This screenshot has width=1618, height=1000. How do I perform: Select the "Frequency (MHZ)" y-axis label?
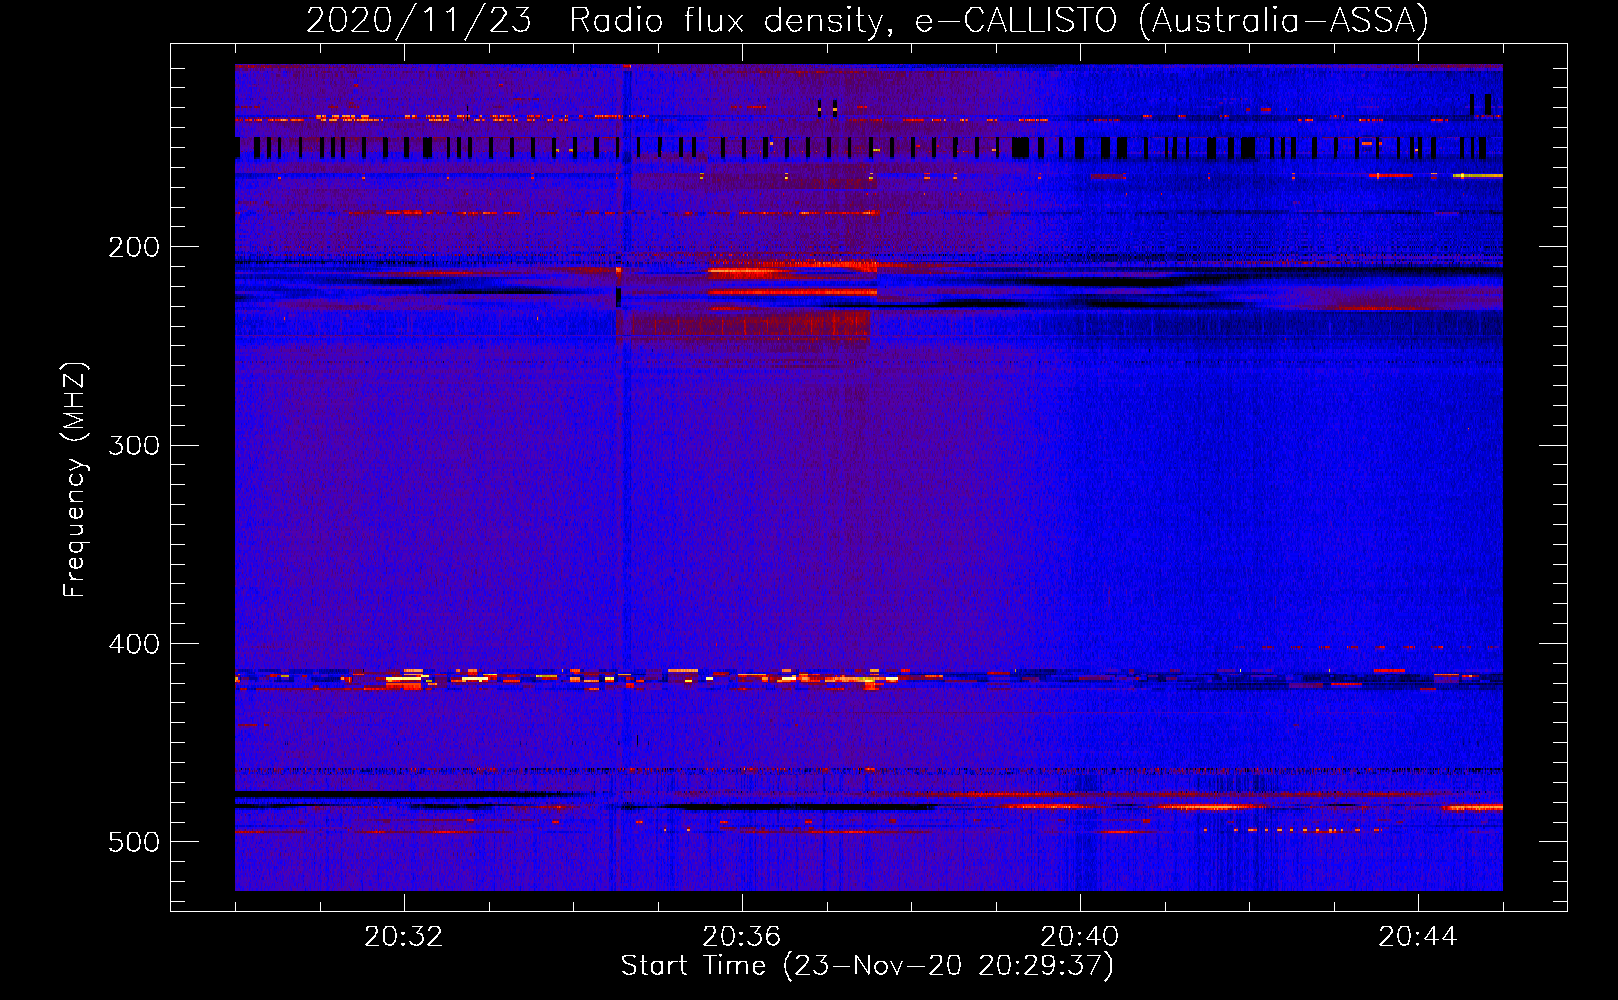(x=75, y=480)
